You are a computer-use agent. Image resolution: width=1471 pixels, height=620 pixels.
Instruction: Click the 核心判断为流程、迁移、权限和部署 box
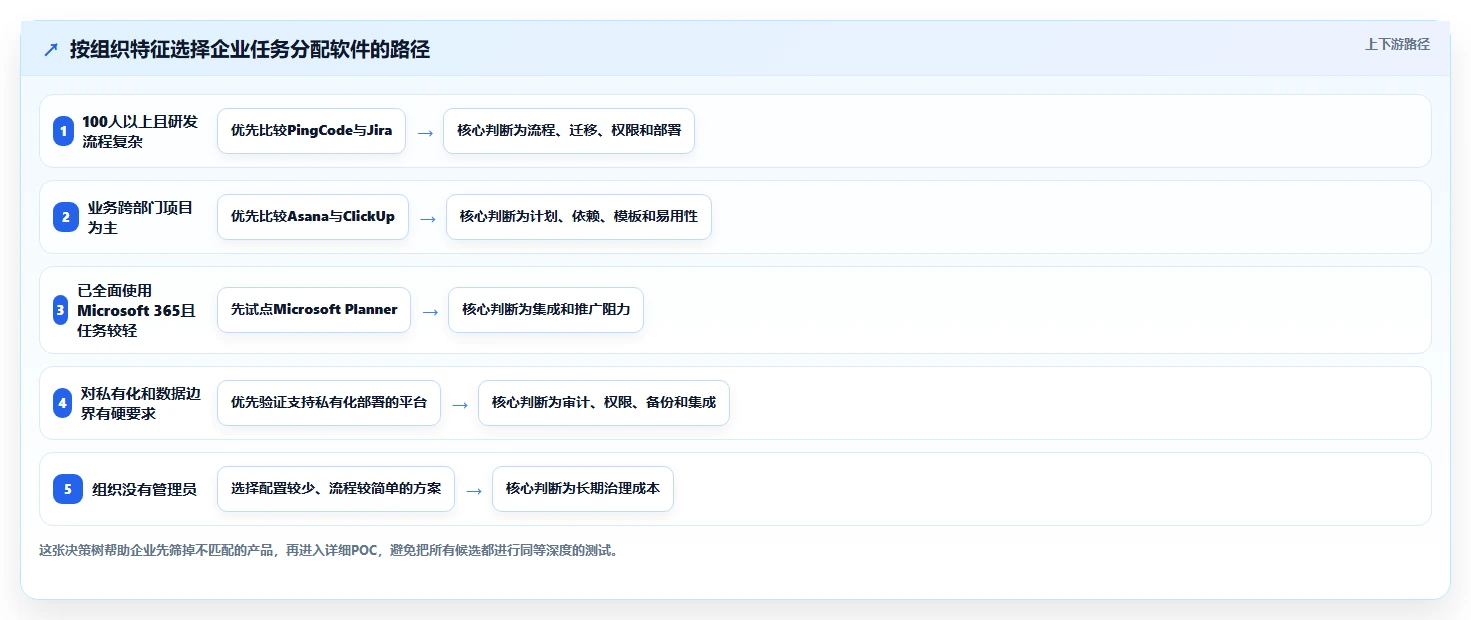tap(569, 131)
